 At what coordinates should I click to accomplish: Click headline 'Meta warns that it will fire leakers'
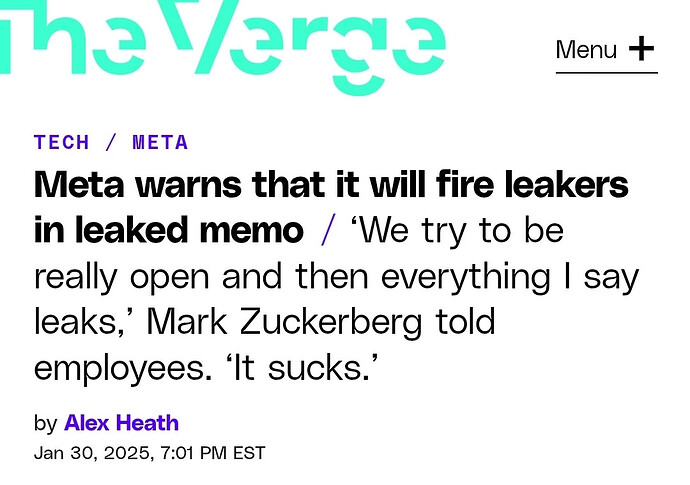tap(331, 186)
